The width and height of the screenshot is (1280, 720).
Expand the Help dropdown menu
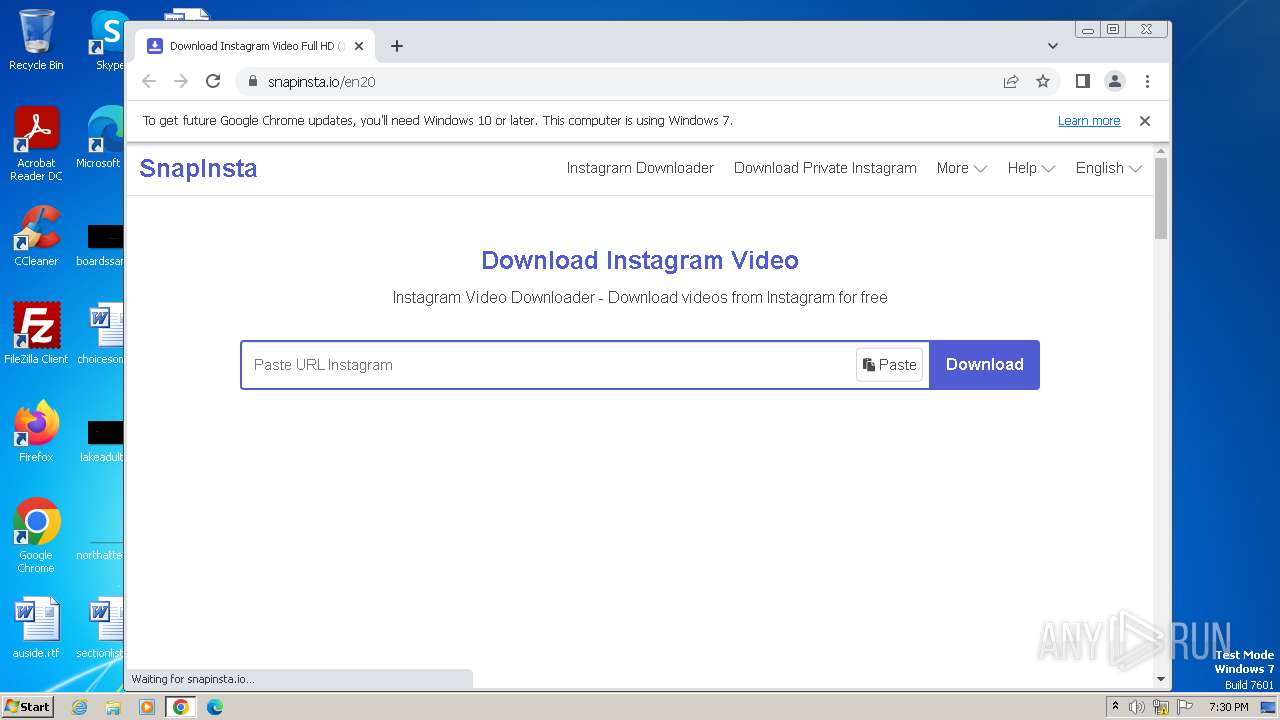(x=1031, y=168)
